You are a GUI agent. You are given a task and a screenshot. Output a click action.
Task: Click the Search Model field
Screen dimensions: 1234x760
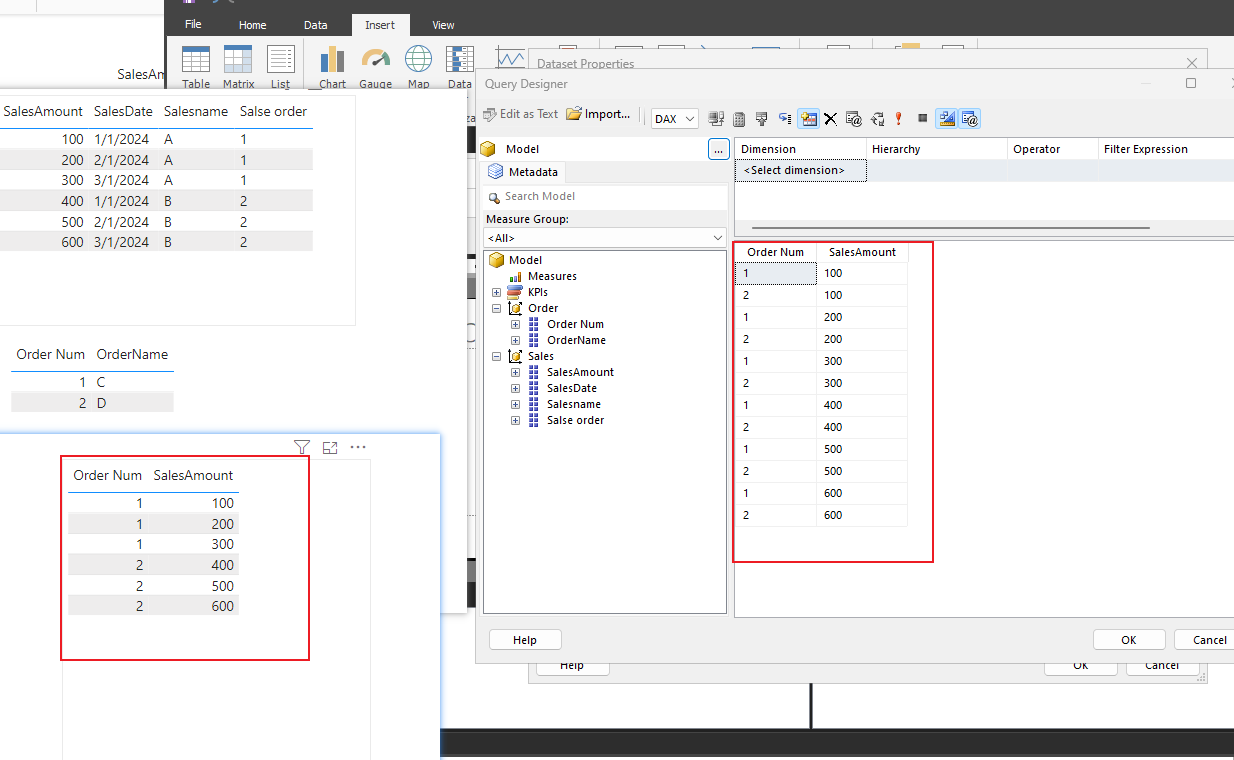(x=605, y=197)
